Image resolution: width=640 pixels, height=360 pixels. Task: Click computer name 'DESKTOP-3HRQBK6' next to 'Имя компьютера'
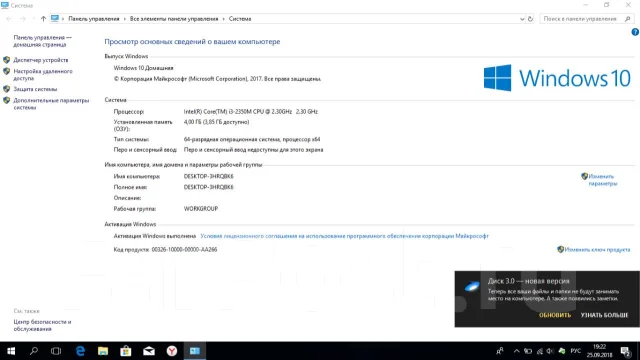click(209, 176)
